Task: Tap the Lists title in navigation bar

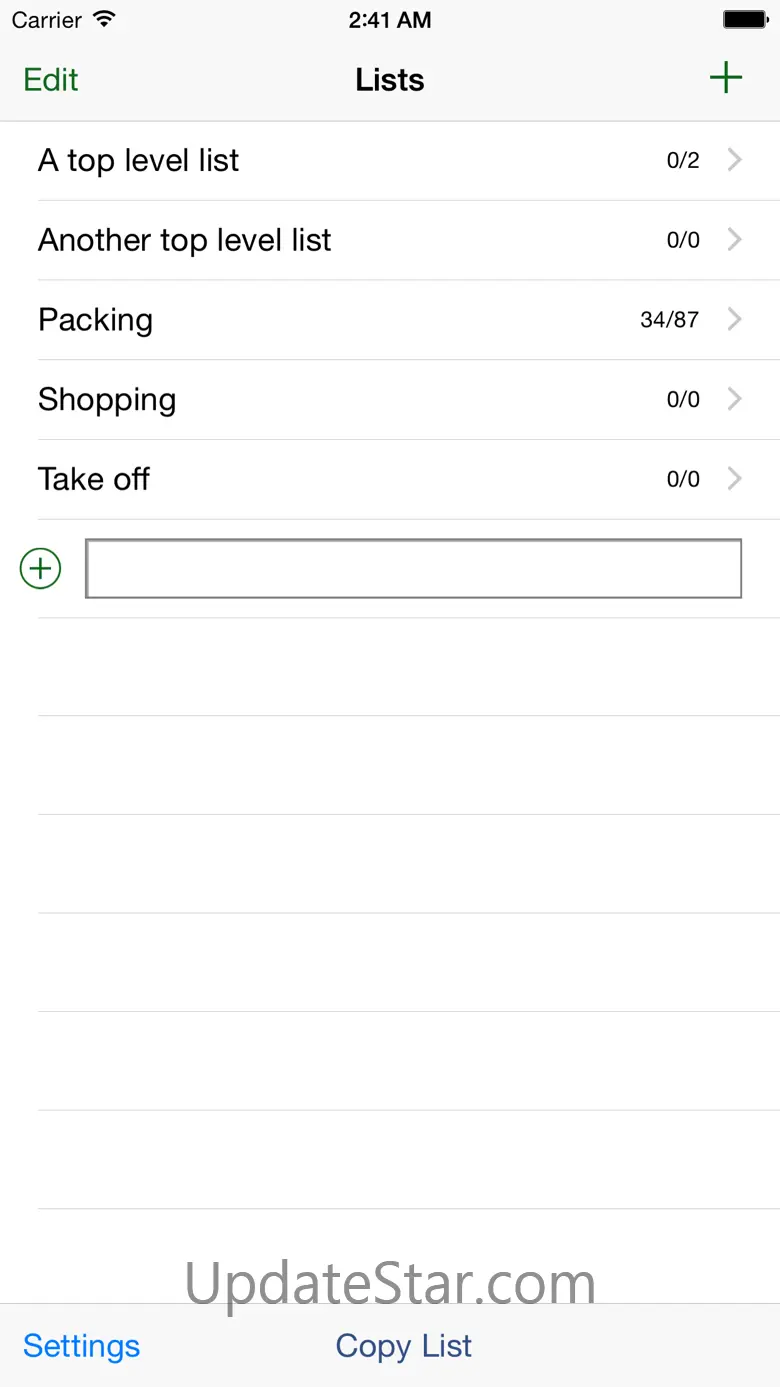Action: click(389, 80)
